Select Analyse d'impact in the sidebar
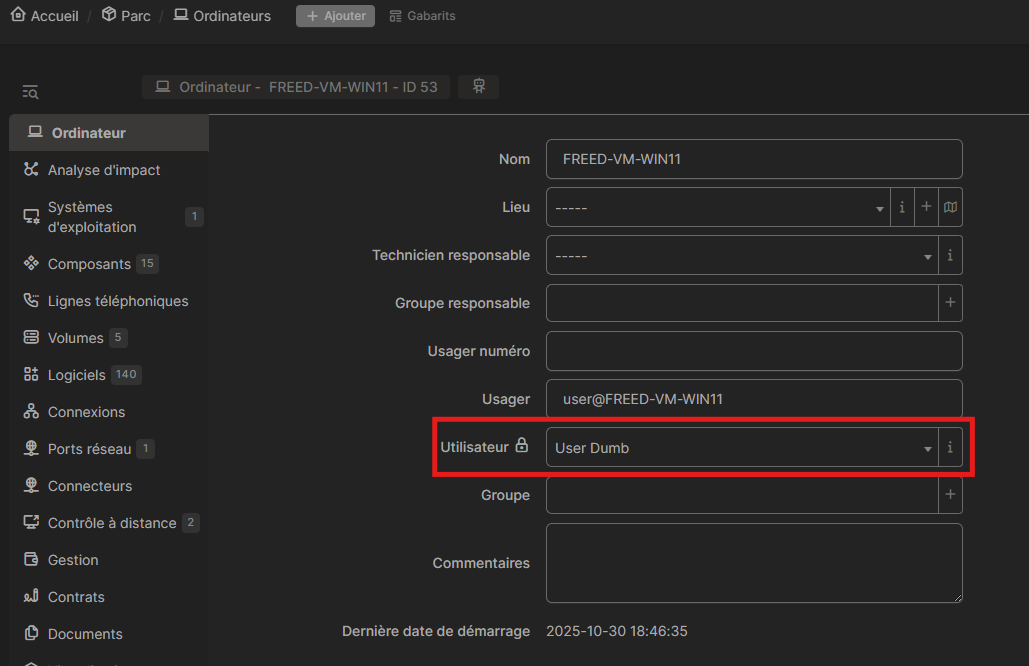1029x666 pixels. (x=104, y=170)
